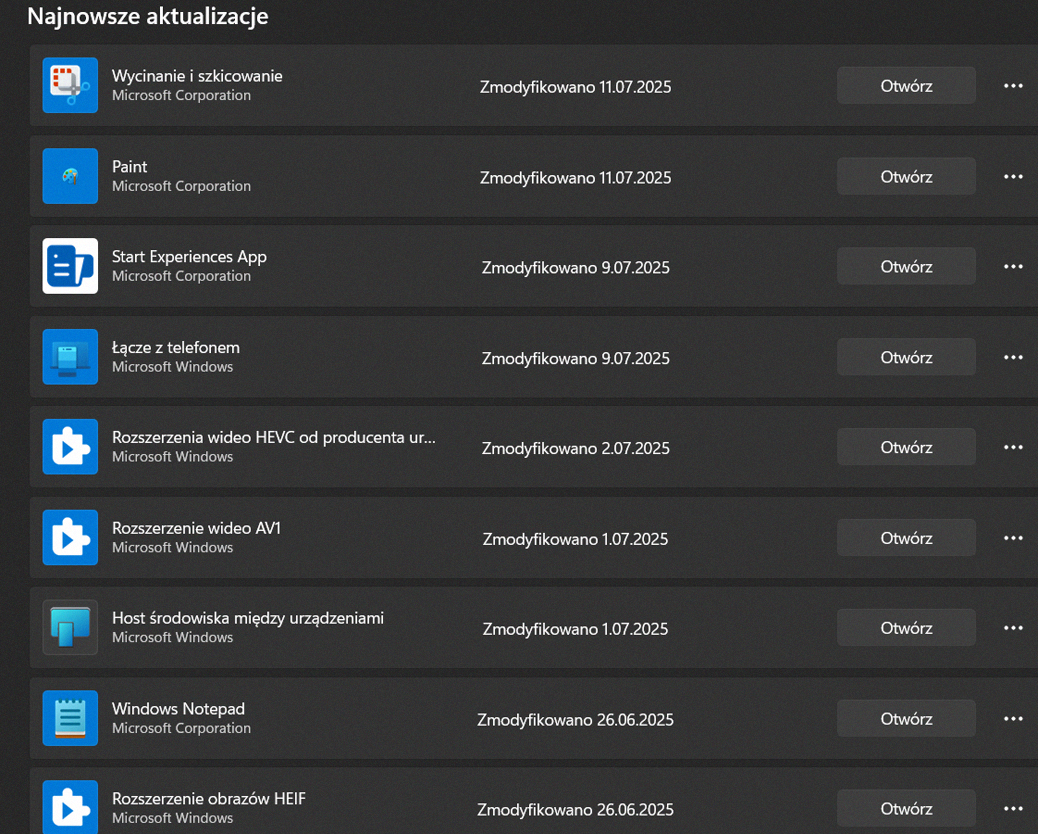This screenshot has width=1038, height=834.
Task: Select the Host środowiska między urządzeniami row
Action: (x=534, y=627)
